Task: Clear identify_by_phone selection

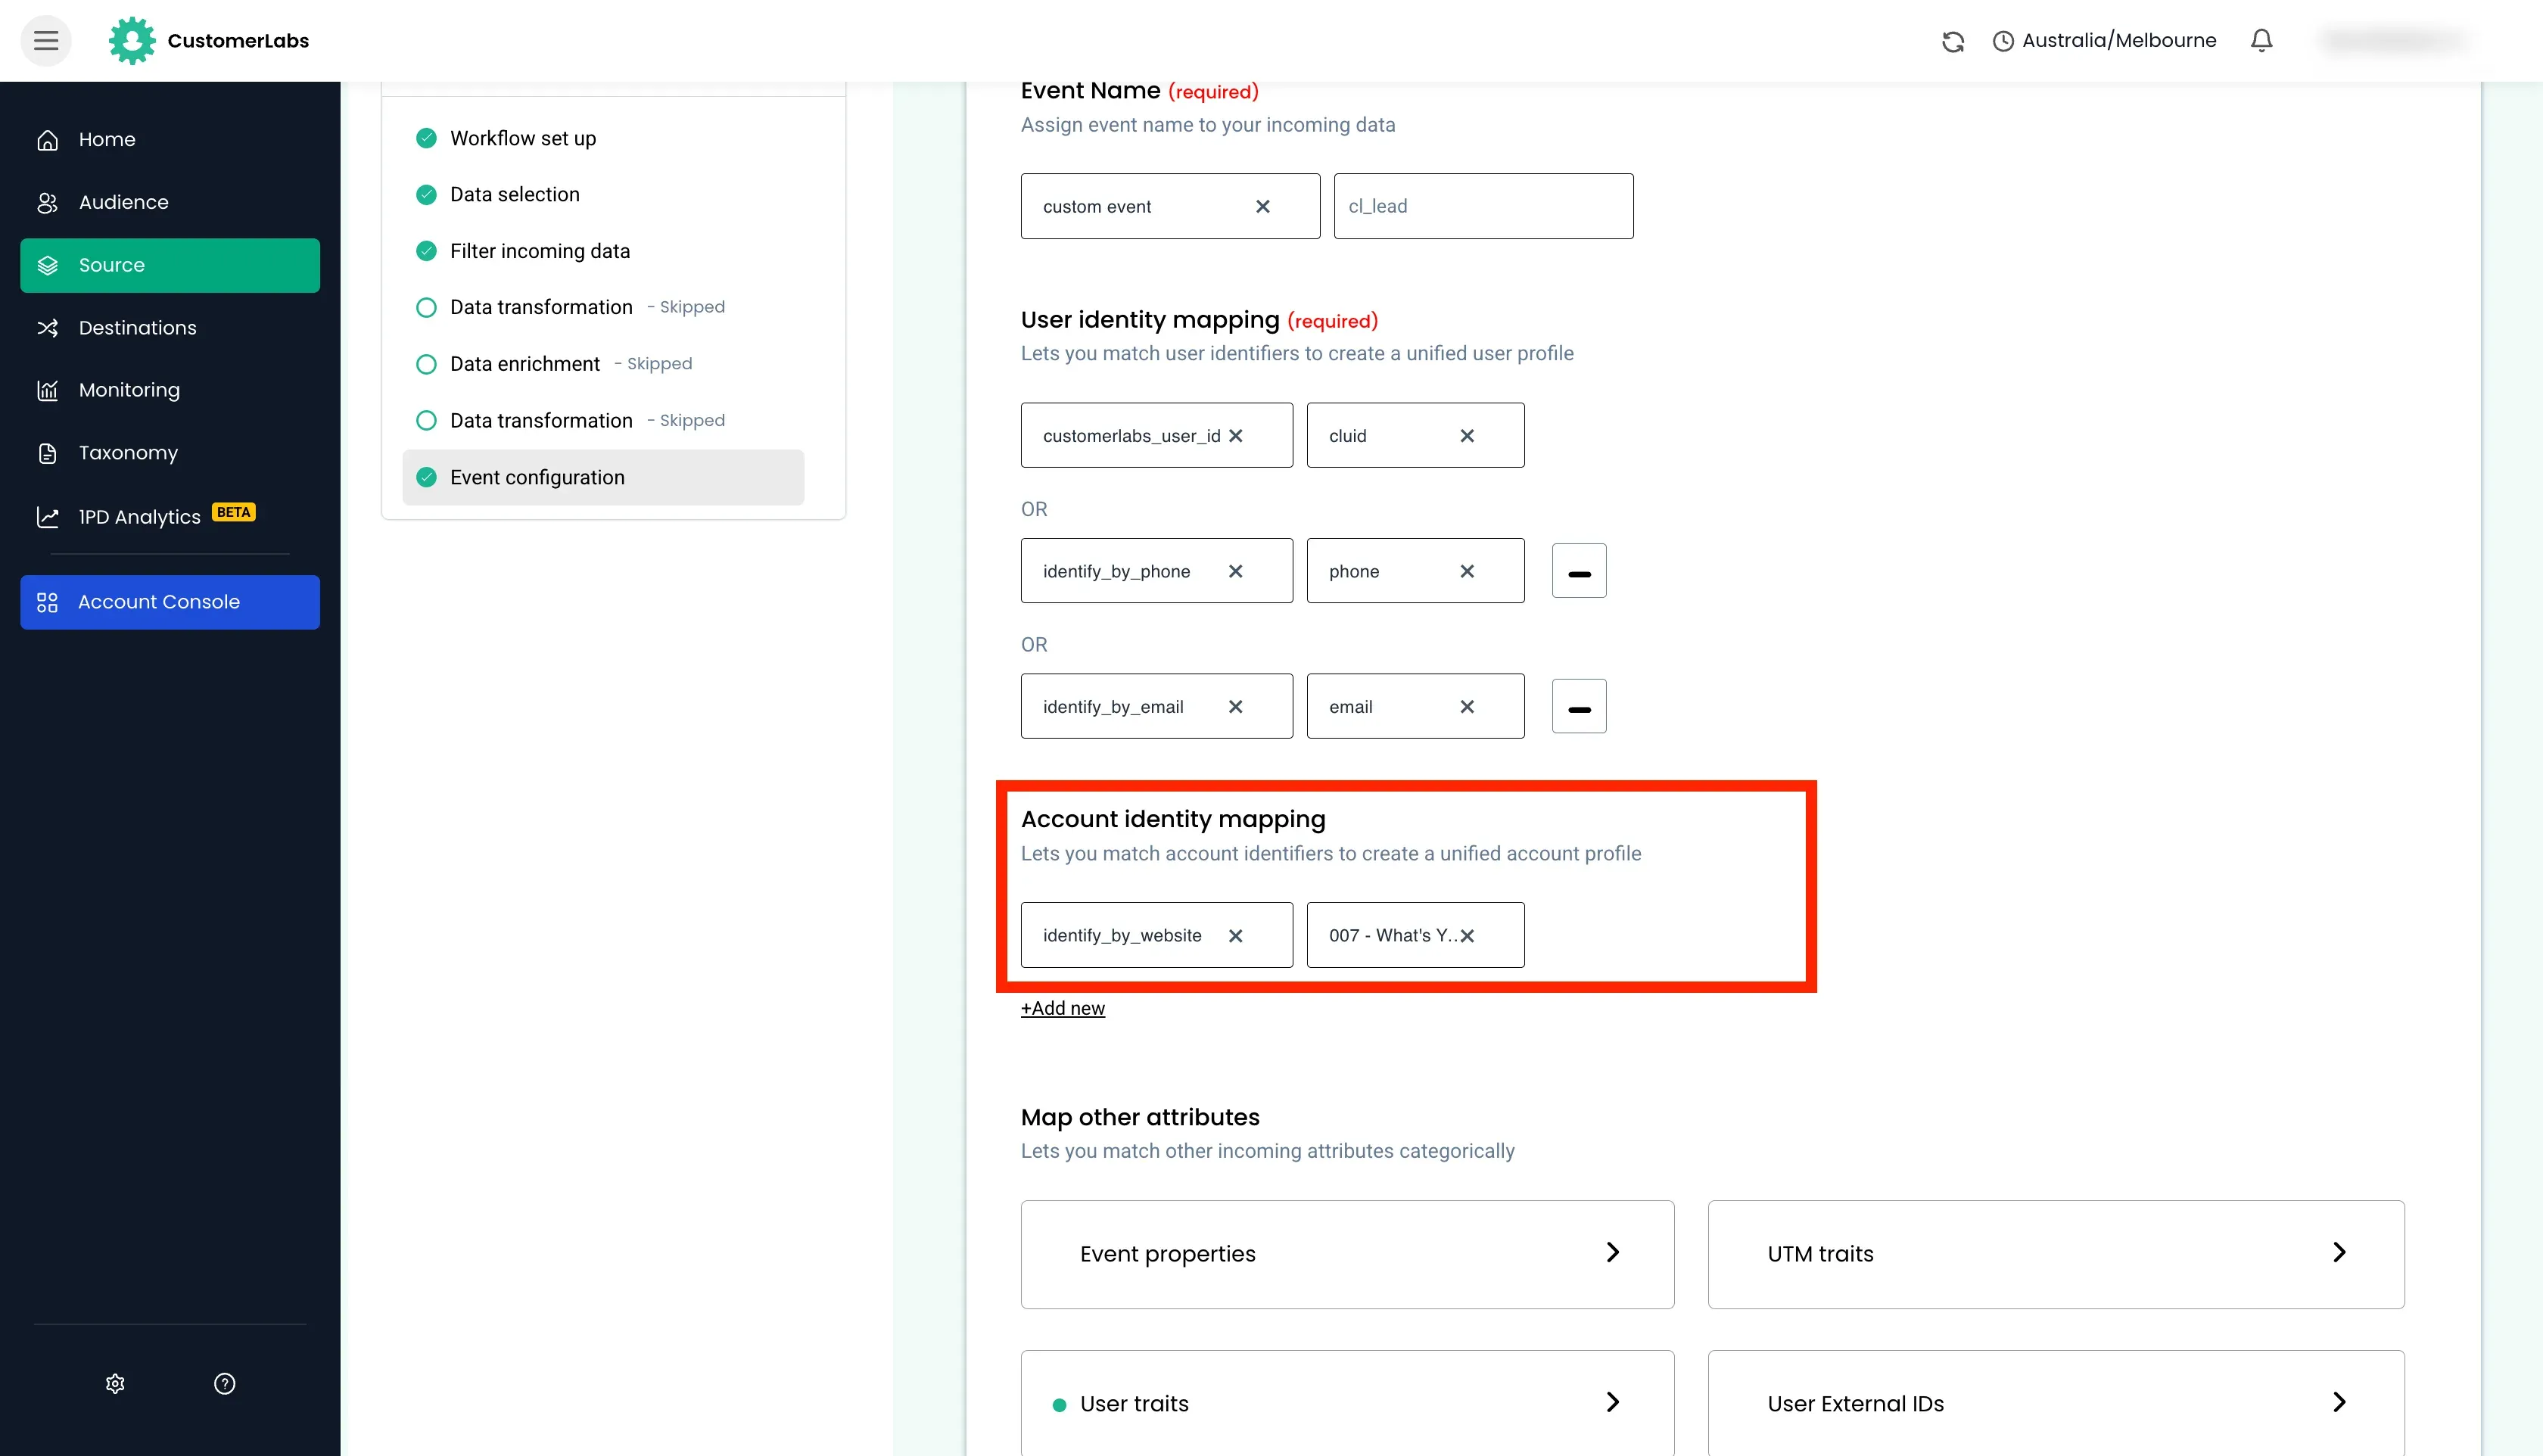Action: pyautogui.click(x=1236, y=571)
